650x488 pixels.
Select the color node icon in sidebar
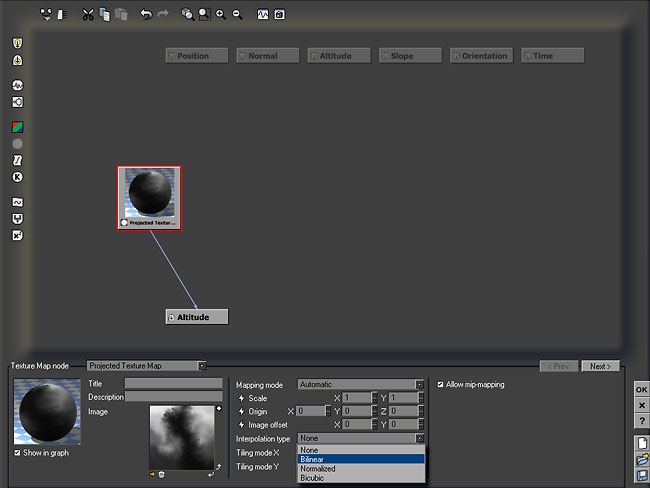tap(17, 127)
